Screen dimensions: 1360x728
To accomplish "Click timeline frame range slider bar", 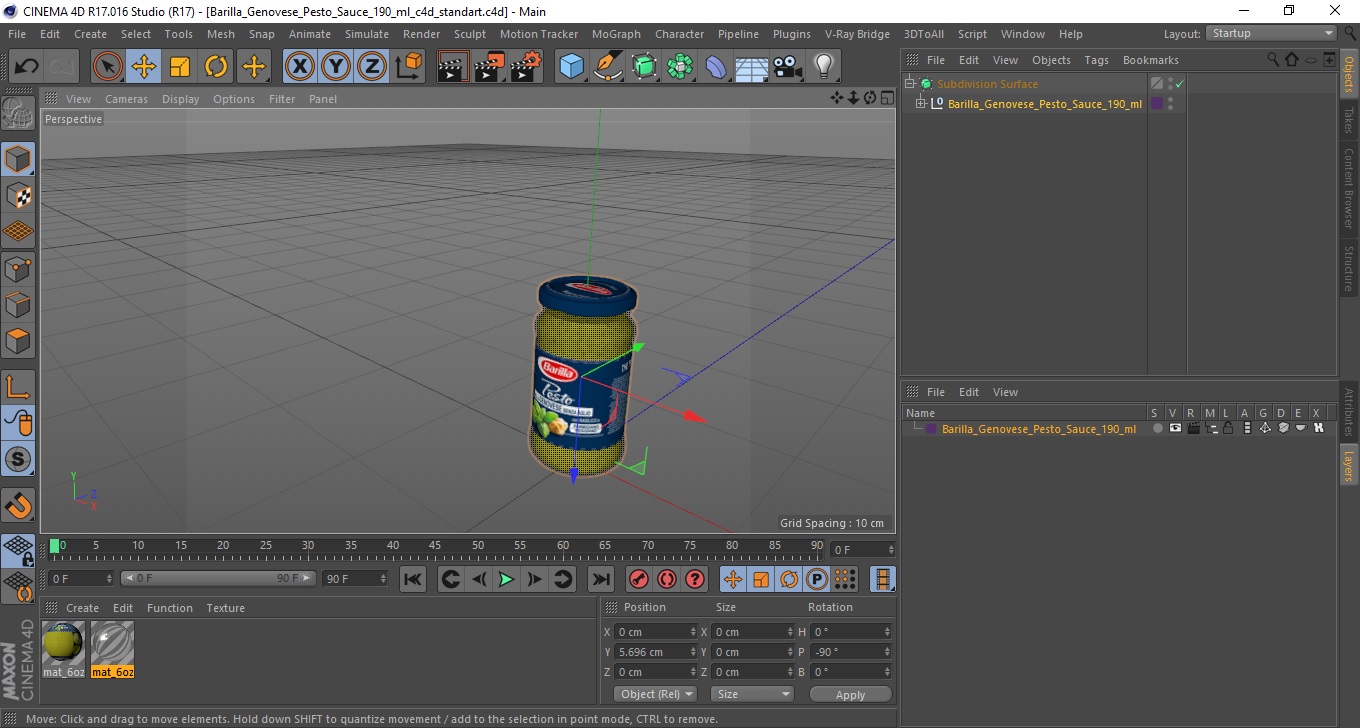I will (x=218, y=579).
